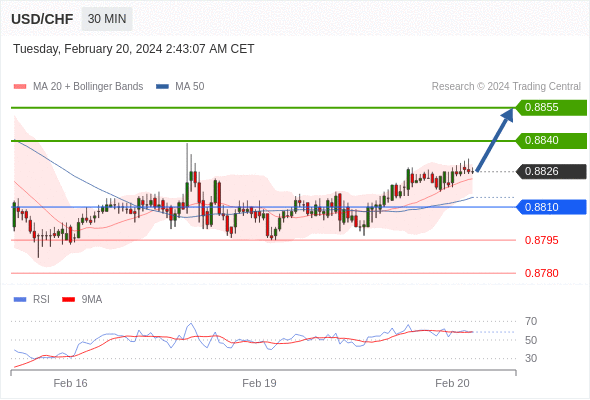Screen dimensions: 590x400
Task: Click the 'RSI' legend label
Action: (x=41, y=300)
